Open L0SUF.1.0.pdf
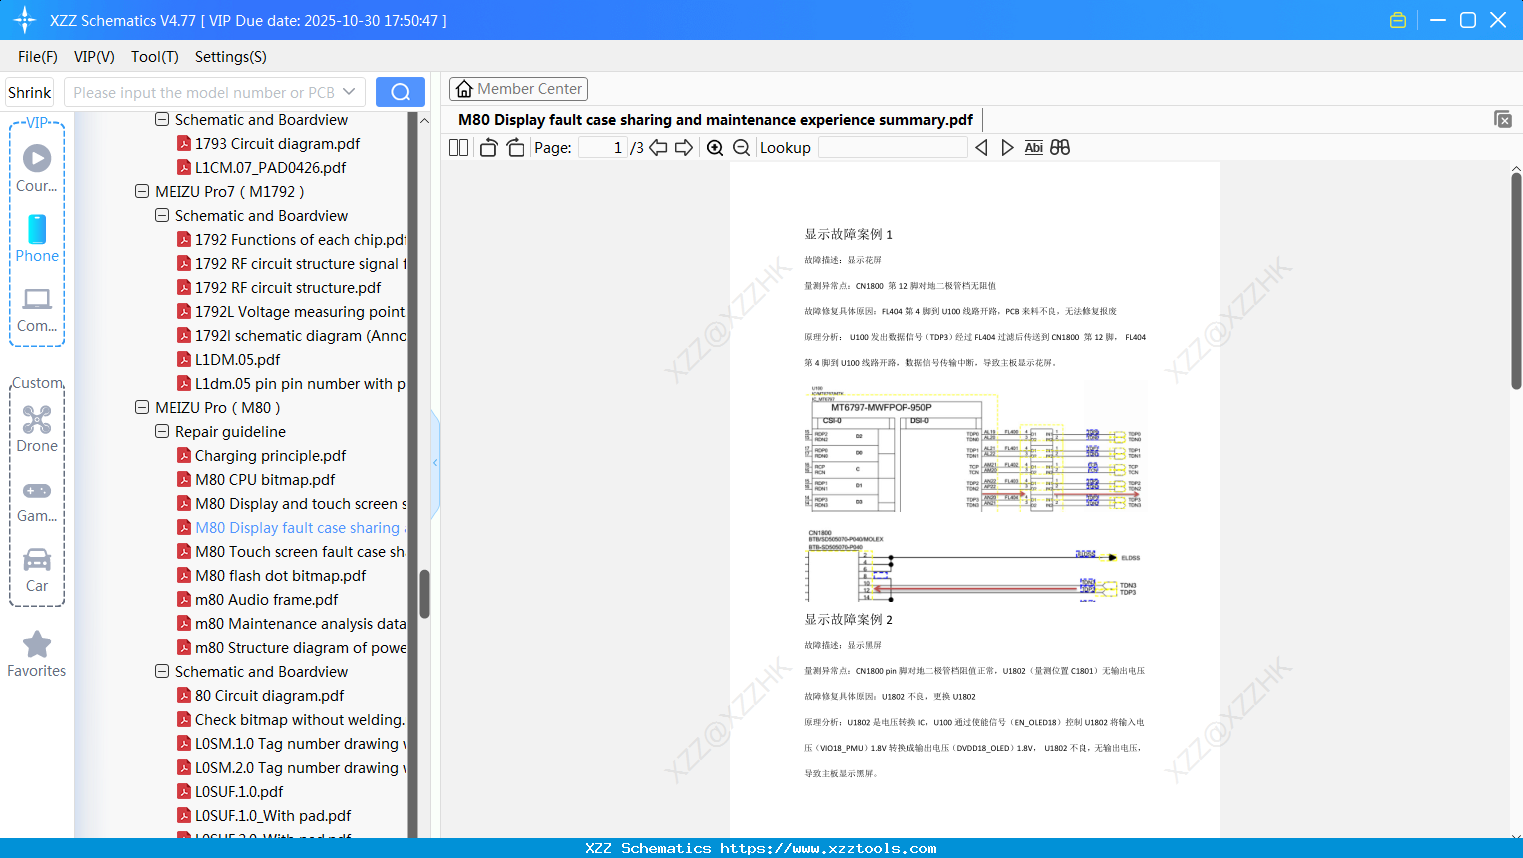Image resolution: width=1523 pixels, height=858 pixels. 239,792
